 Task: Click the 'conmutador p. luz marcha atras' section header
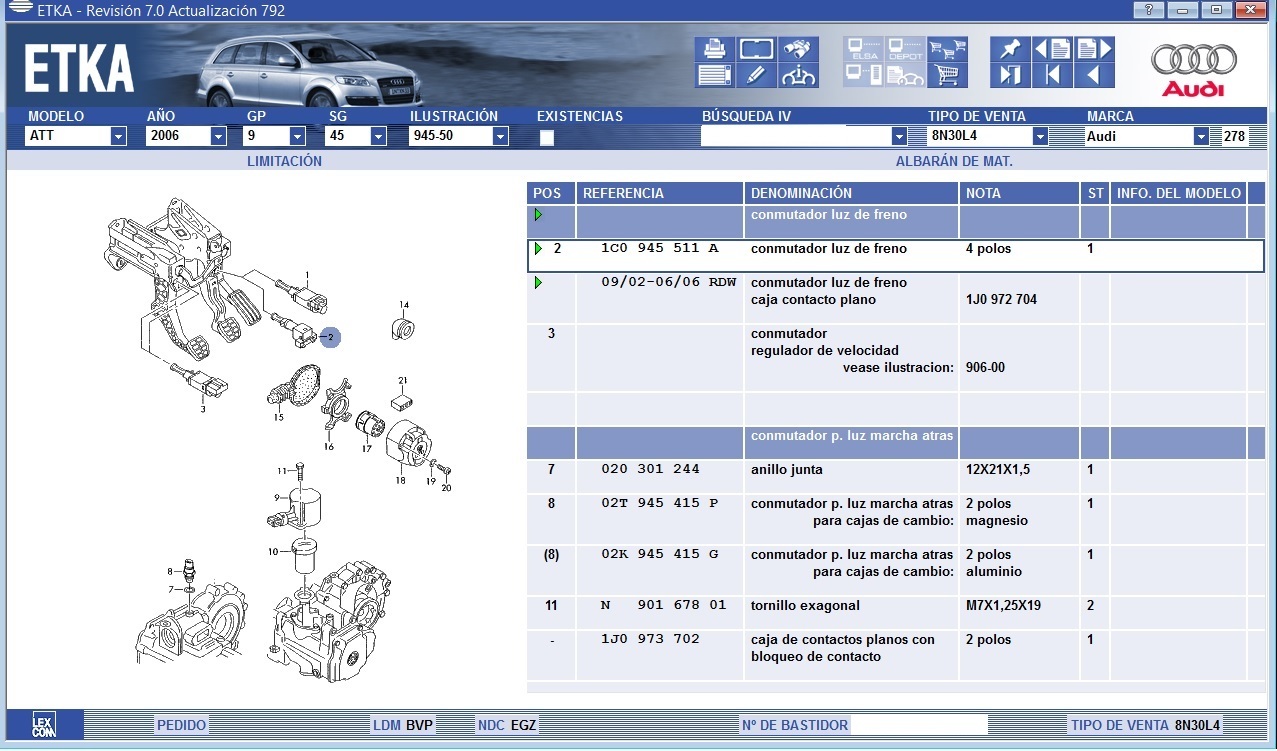(852, 436)
